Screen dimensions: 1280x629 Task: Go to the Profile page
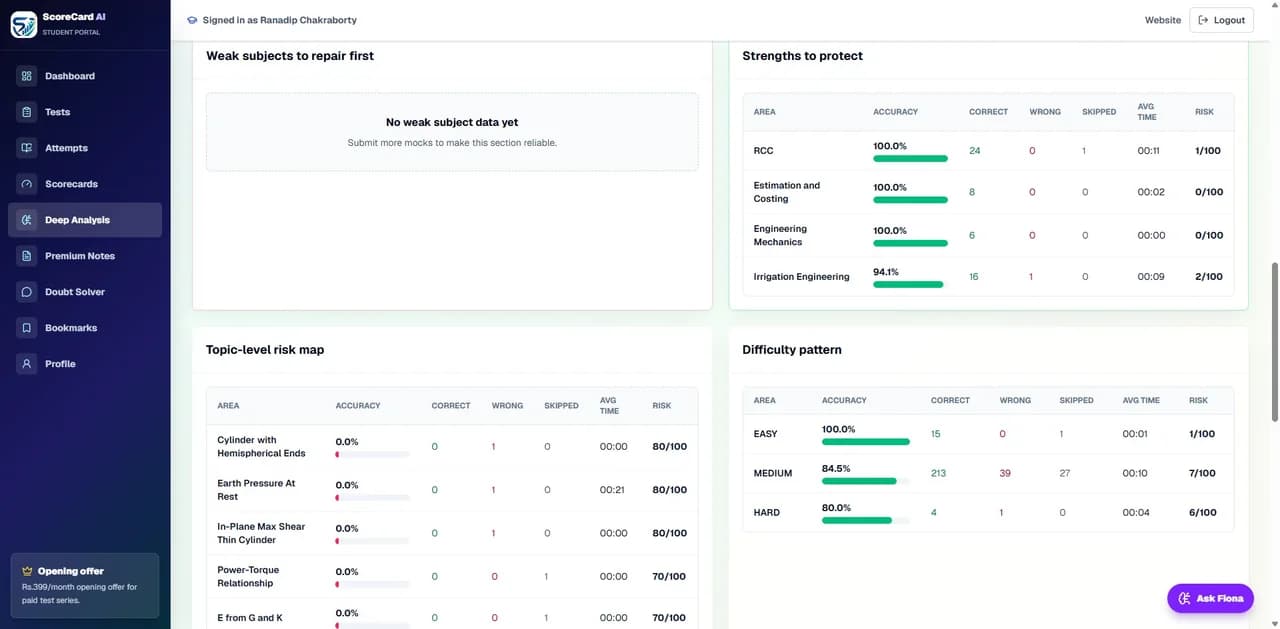click(x=85, y=364)
